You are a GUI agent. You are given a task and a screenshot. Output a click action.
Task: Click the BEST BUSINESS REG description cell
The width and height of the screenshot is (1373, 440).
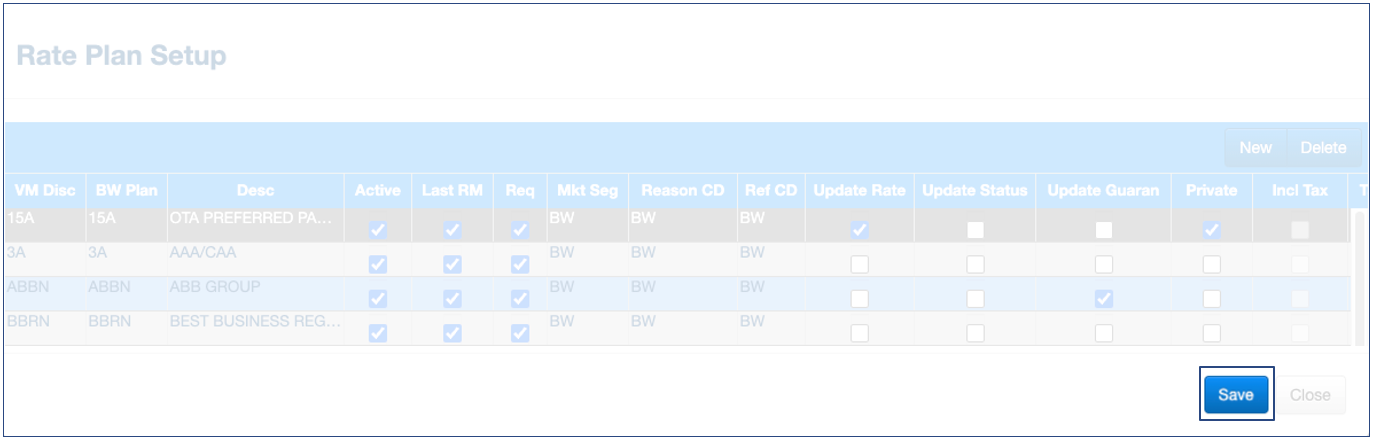coord(254,322)
